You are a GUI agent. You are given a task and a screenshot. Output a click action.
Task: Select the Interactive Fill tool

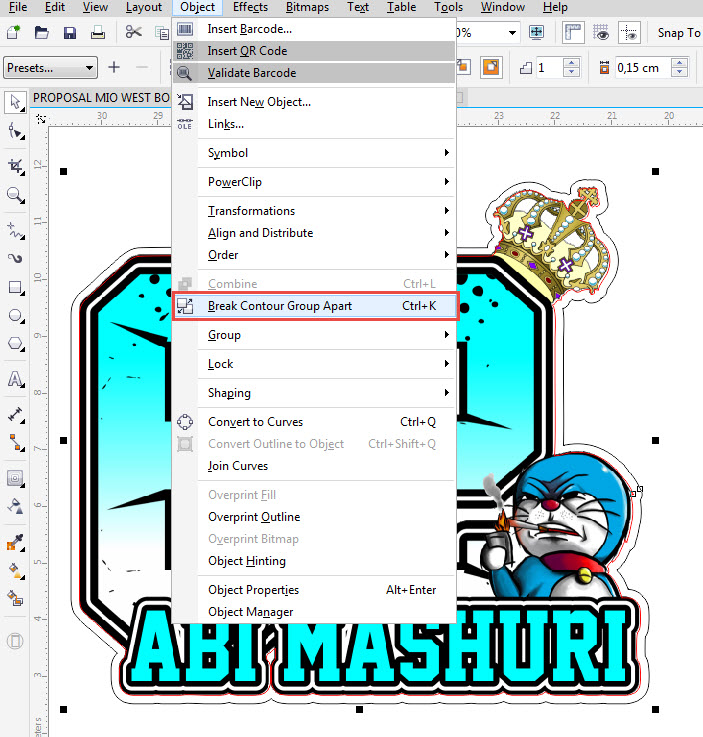pyautogui.click(x=15, y=570)
